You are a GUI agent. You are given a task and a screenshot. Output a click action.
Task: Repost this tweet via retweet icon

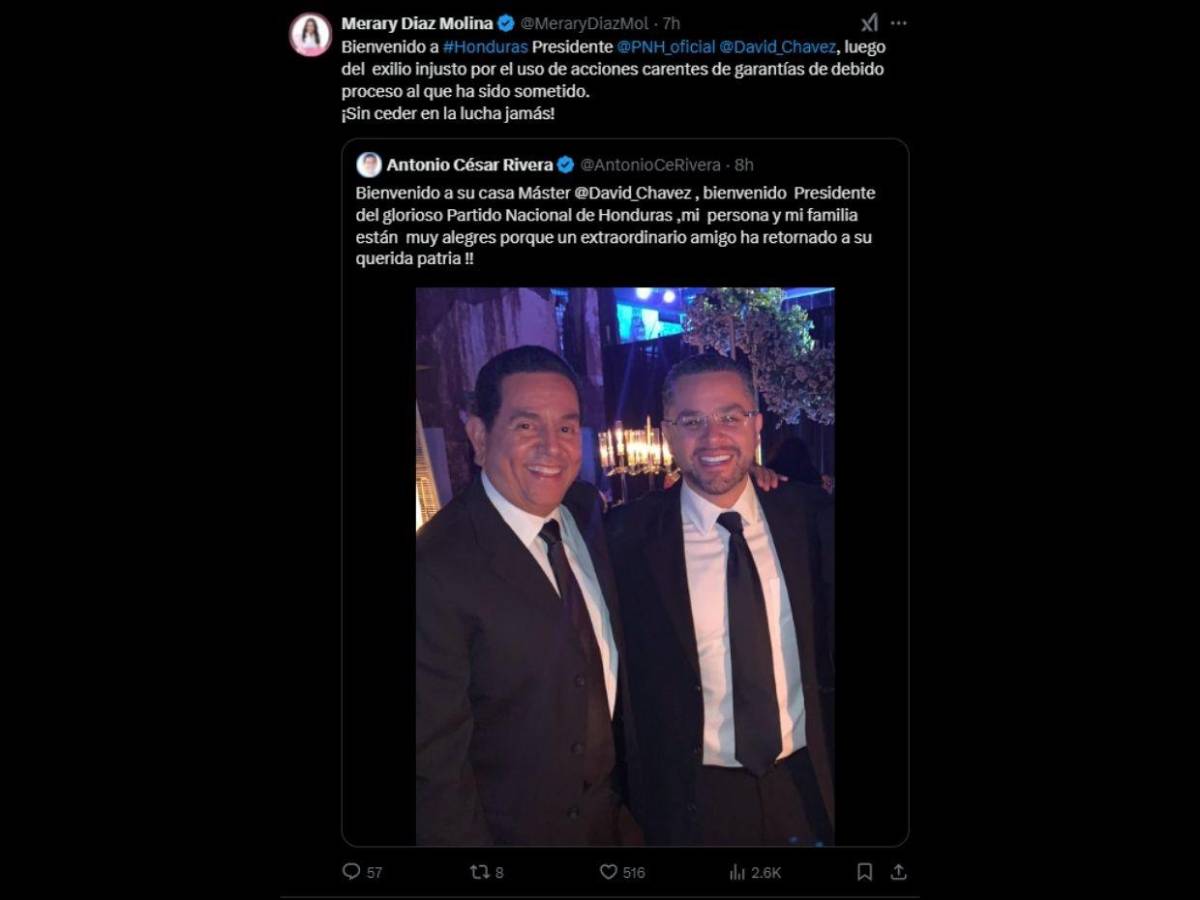(x=480, y=871)
